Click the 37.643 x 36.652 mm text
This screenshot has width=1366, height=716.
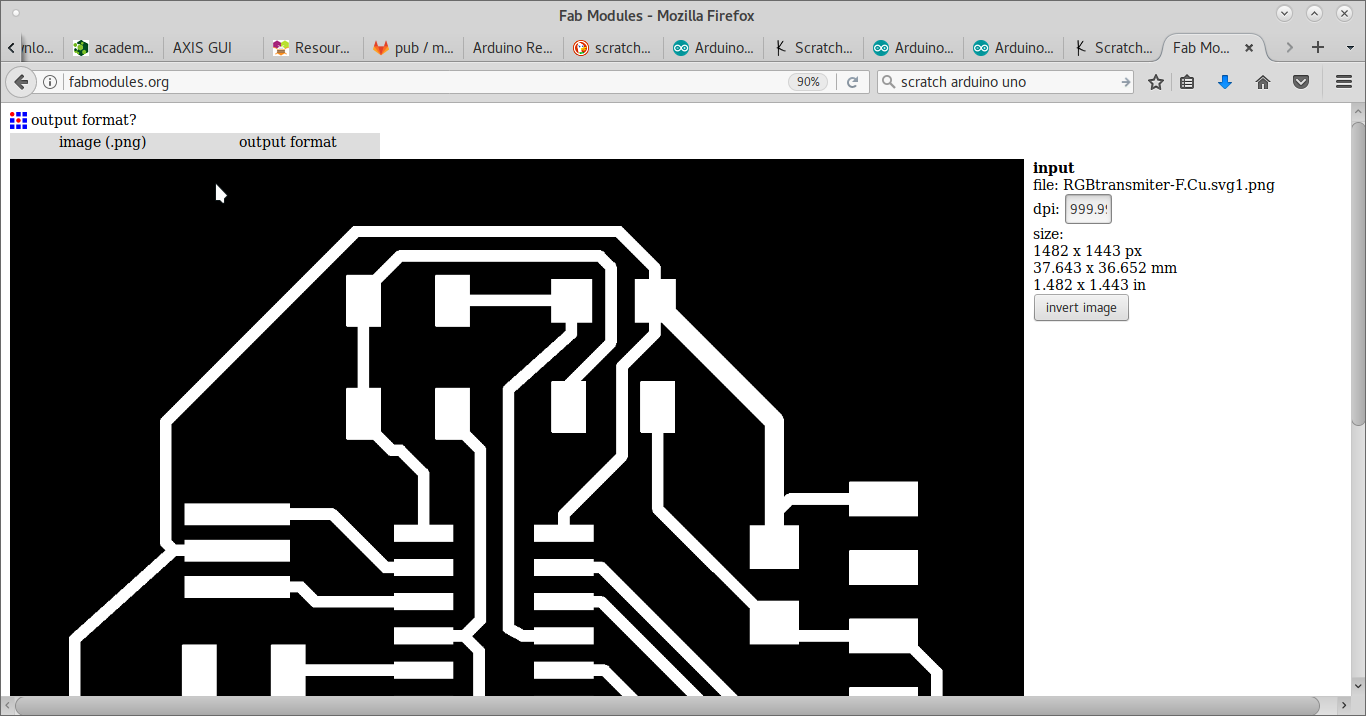[1105, 268]
